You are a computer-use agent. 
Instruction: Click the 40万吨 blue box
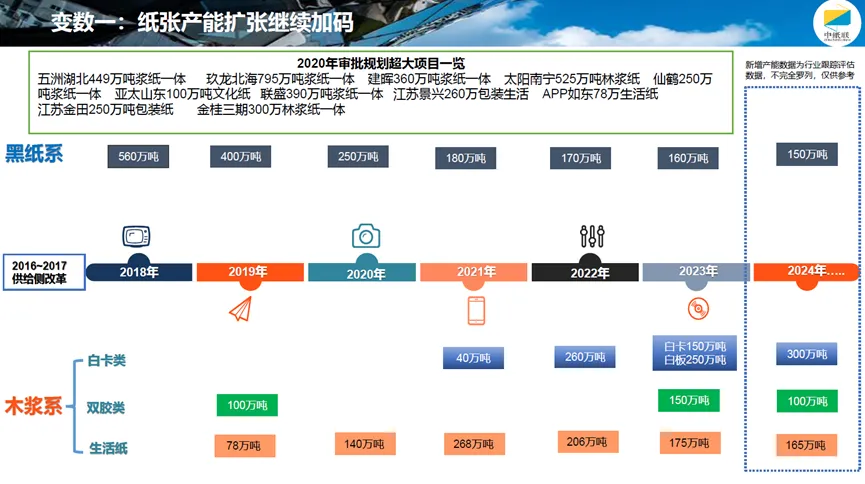click(x=473, y=358)
